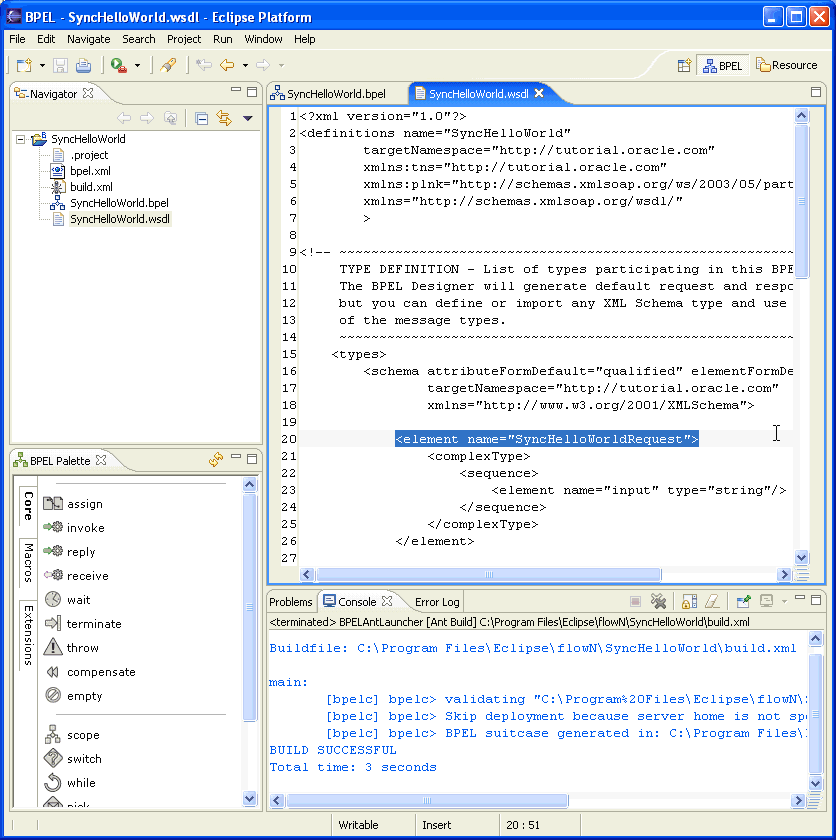This screenshot has width=836, height=840.
Task: Click Collapse All in Navigator
Action: click(201, 118)
